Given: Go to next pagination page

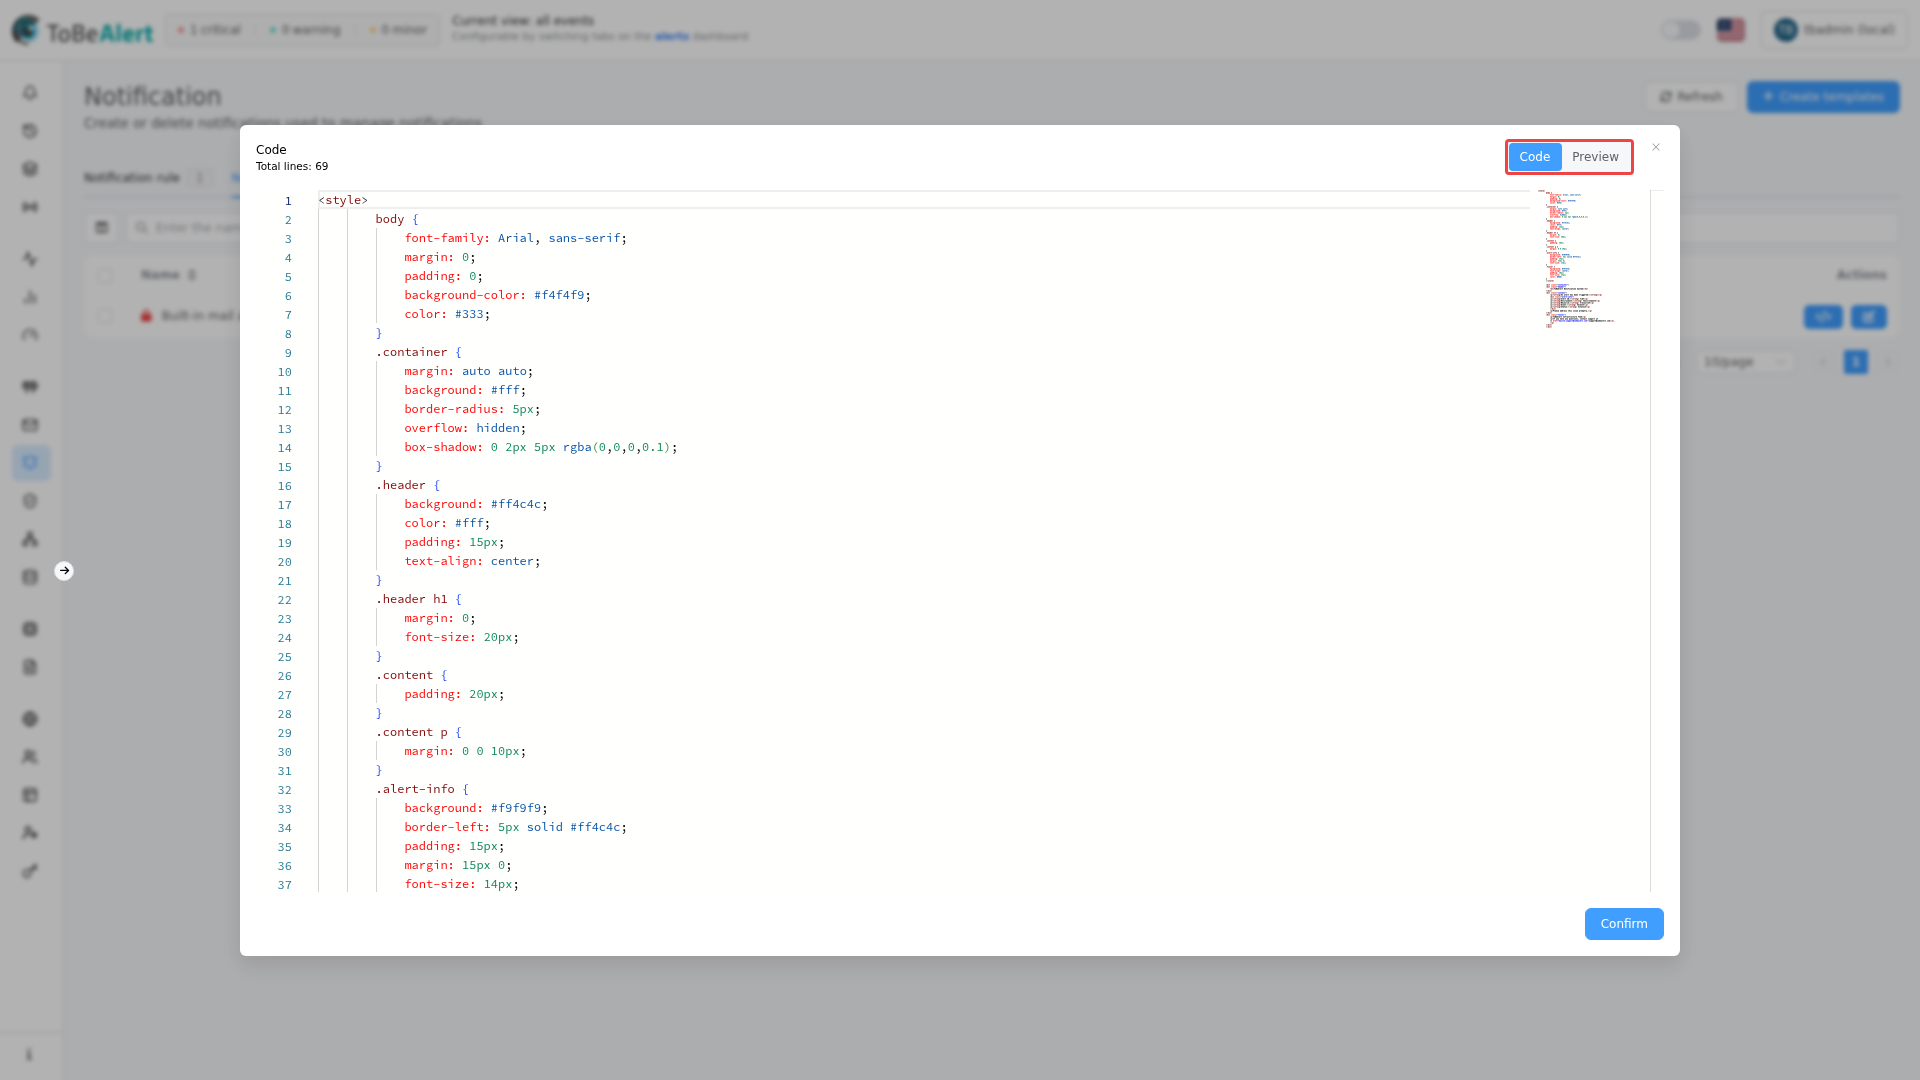Looking at the screenshot, I should (x=1888, y=362).
